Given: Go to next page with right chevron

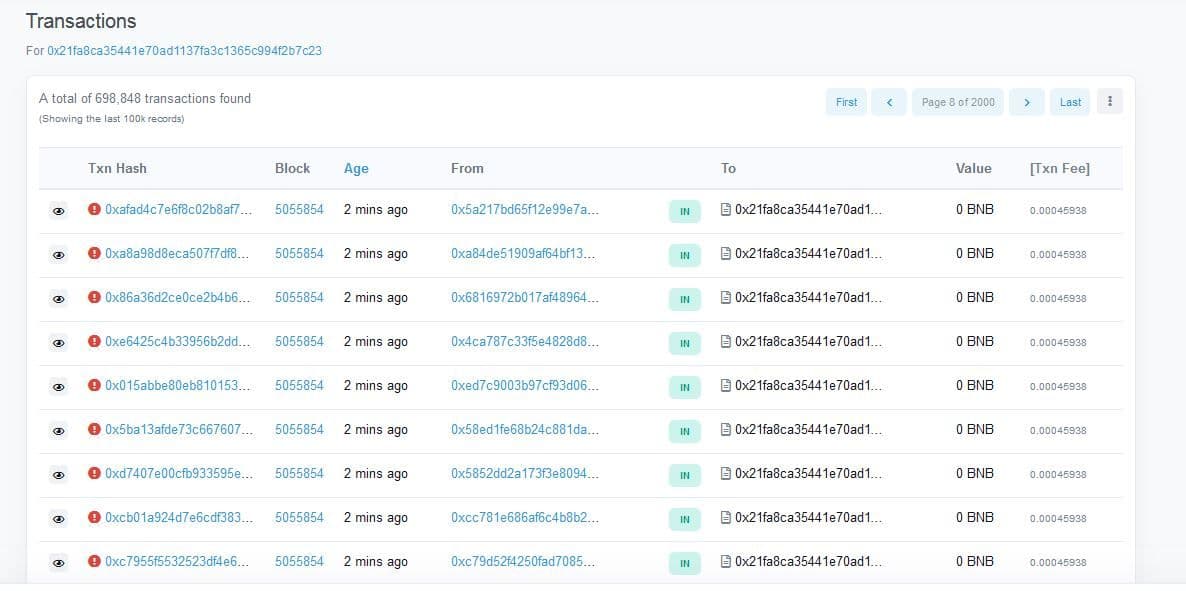Looking at the screenshot, I should pos(1026,102).
